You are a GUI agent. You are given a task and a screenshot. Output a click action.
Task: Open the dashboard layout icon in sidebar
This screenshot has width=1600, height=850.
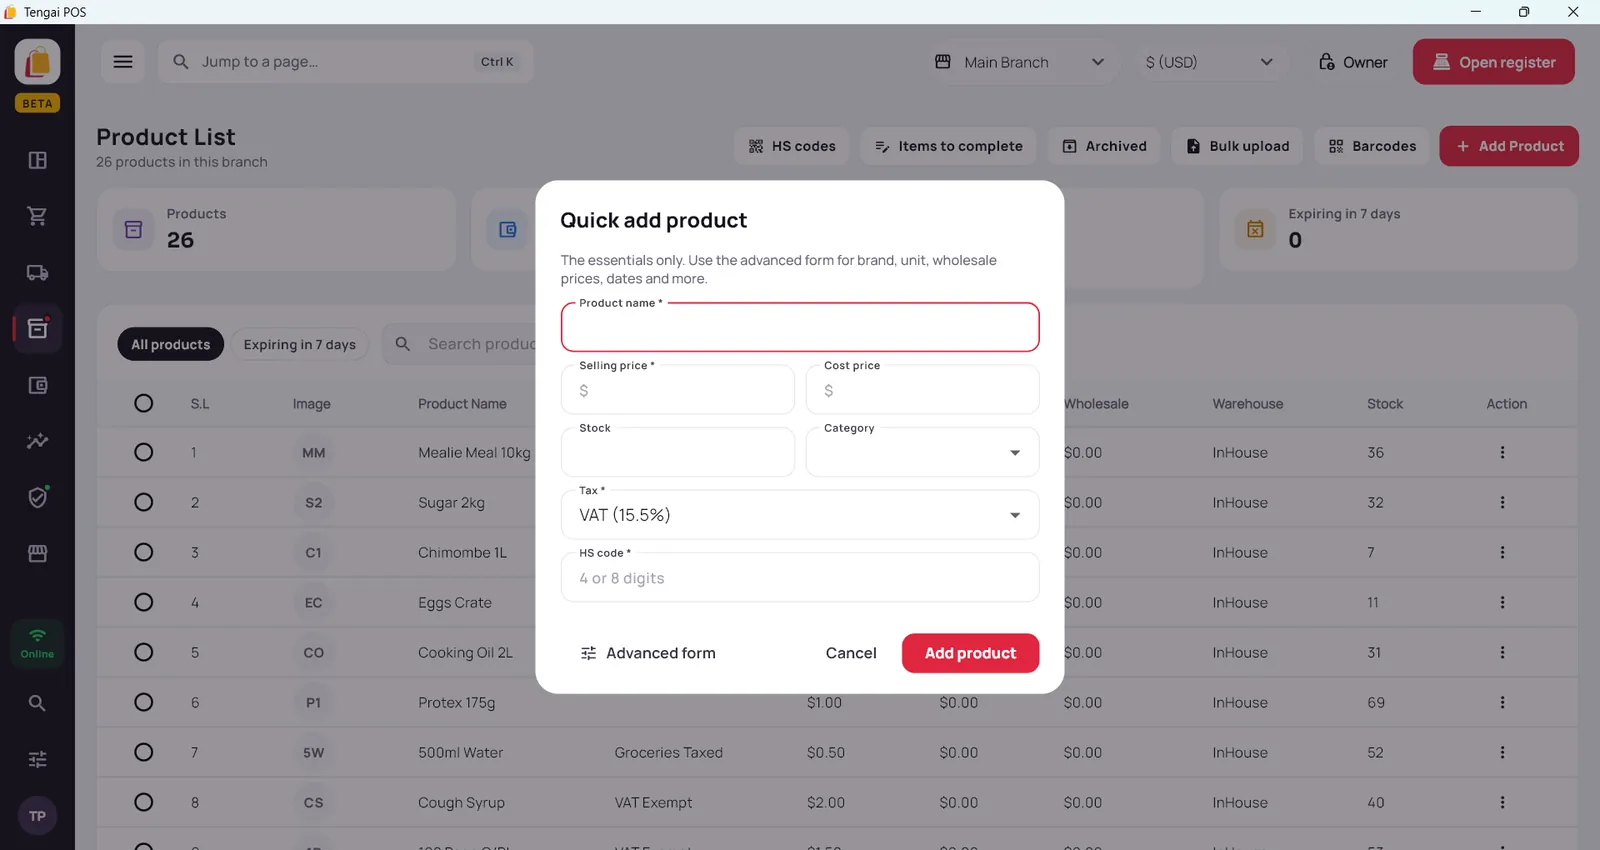pos(37,160)
